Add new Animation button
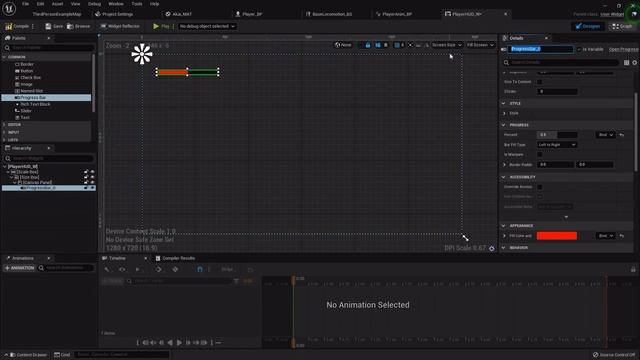 click(x=19, y=268)
